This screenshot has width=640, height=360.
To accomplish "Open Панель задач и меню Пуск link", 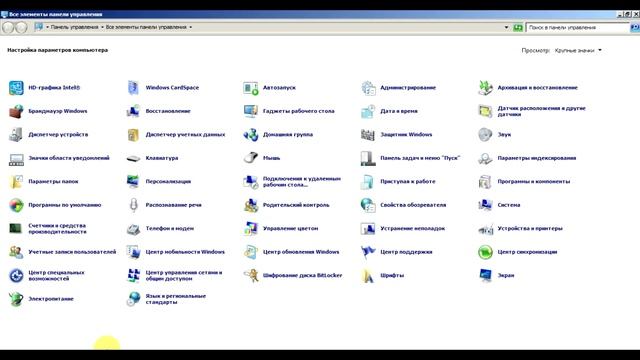I will tap(420, 158).
